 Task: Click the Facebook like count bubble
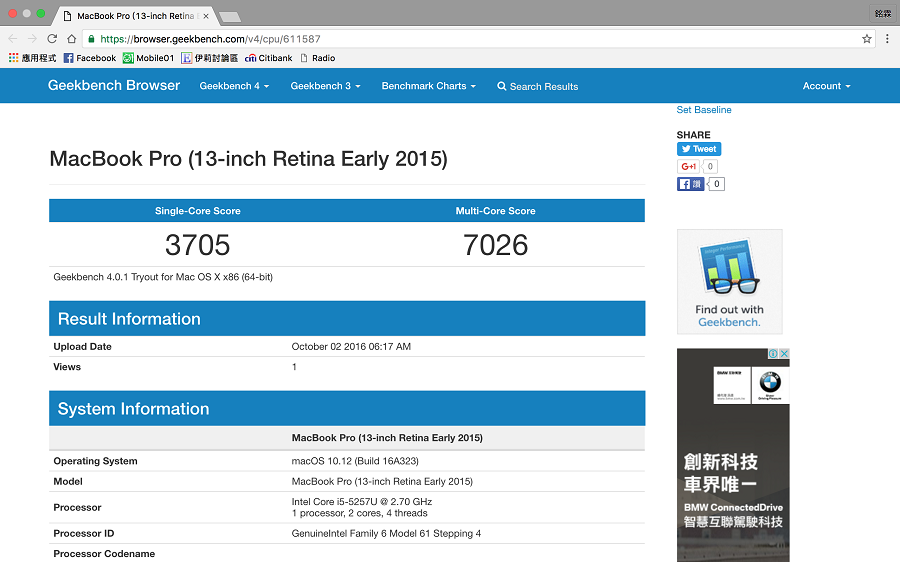click(716, 184)
